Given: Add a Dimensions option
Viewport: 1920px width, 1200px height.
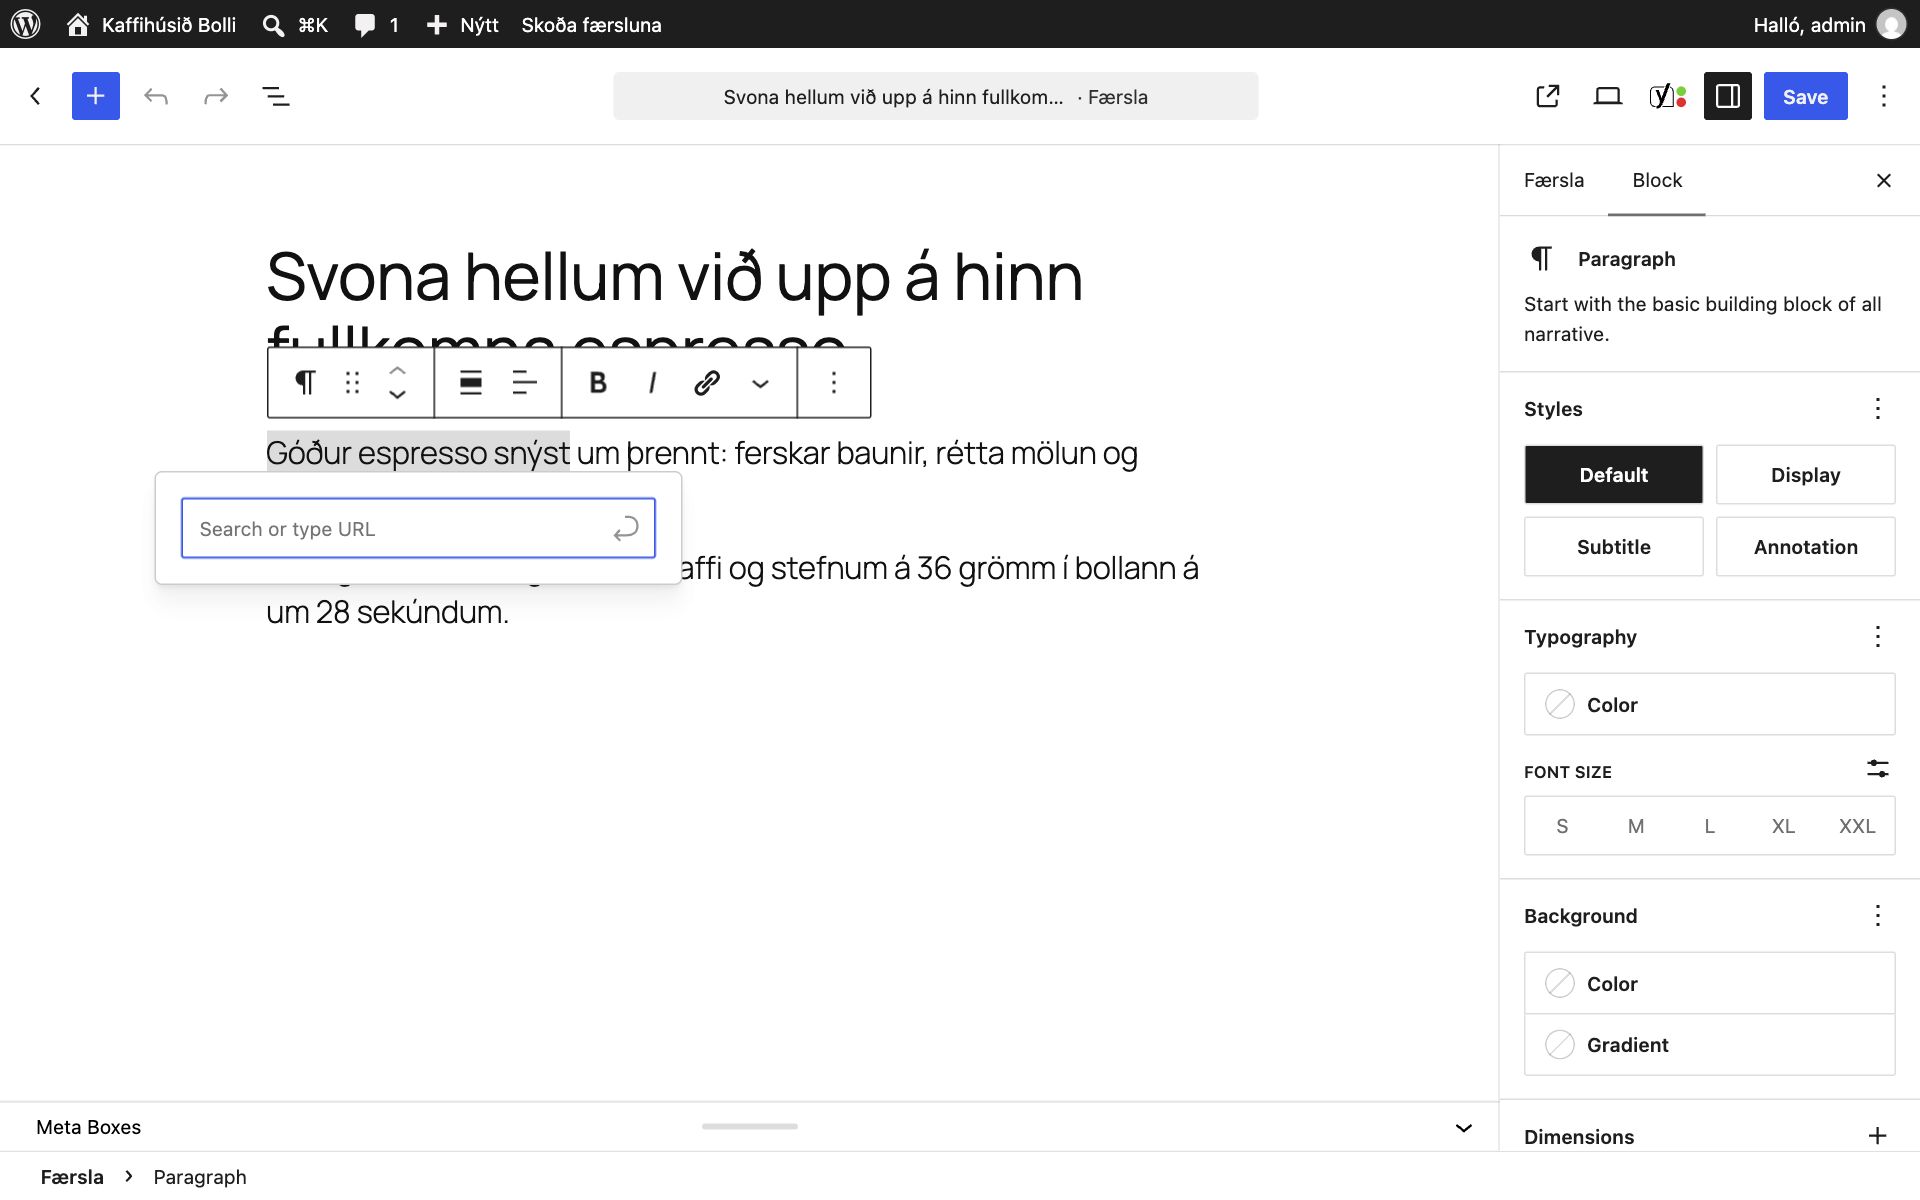Looking at the screenshot, I should click(x=1878, y=1136).
